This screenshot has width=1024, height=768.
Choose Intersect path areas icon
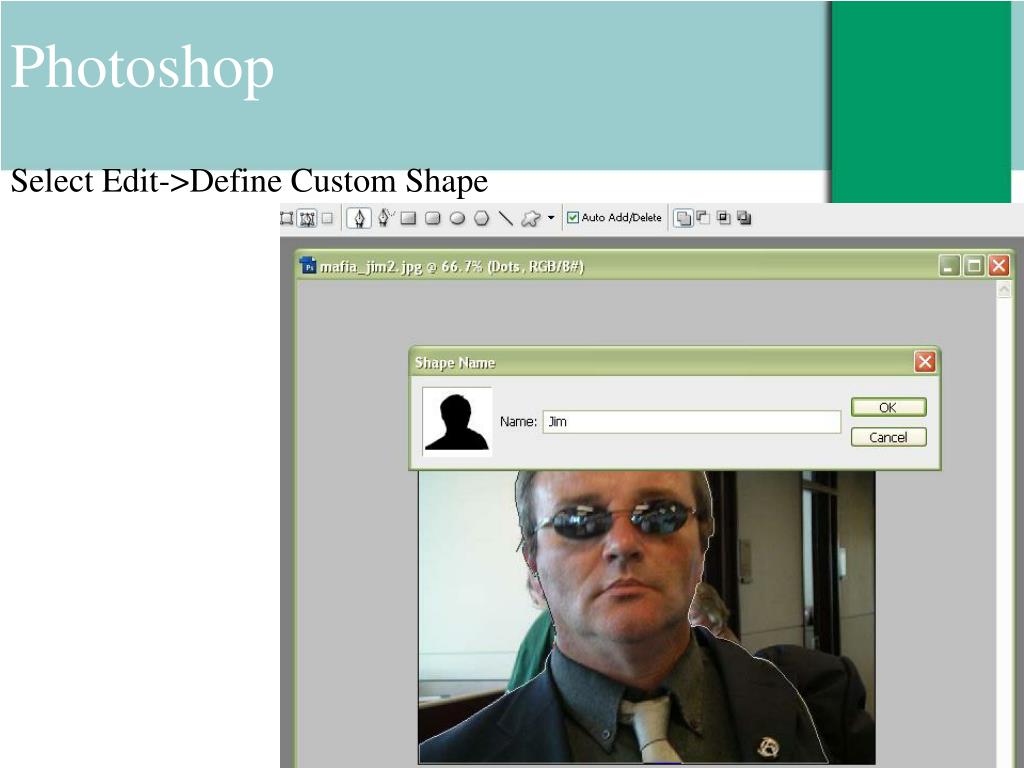click(724, 217)
